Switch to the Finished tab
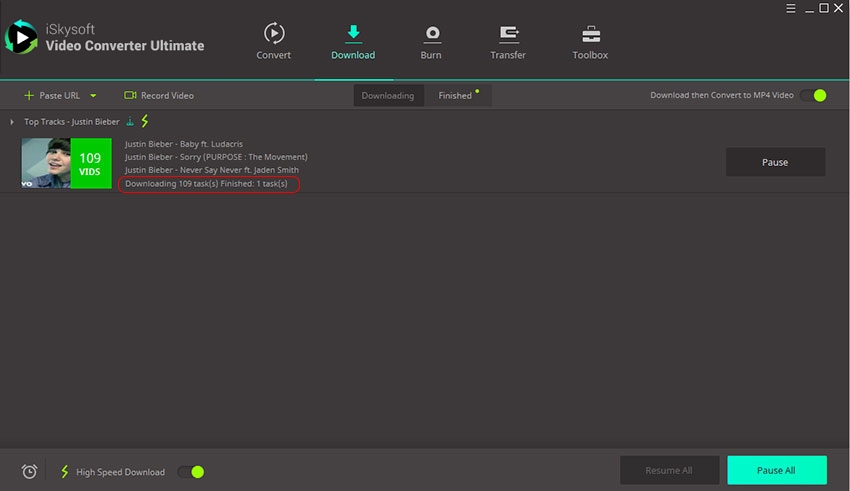Viewport: 850px width, 491px height. click(455, 96)
